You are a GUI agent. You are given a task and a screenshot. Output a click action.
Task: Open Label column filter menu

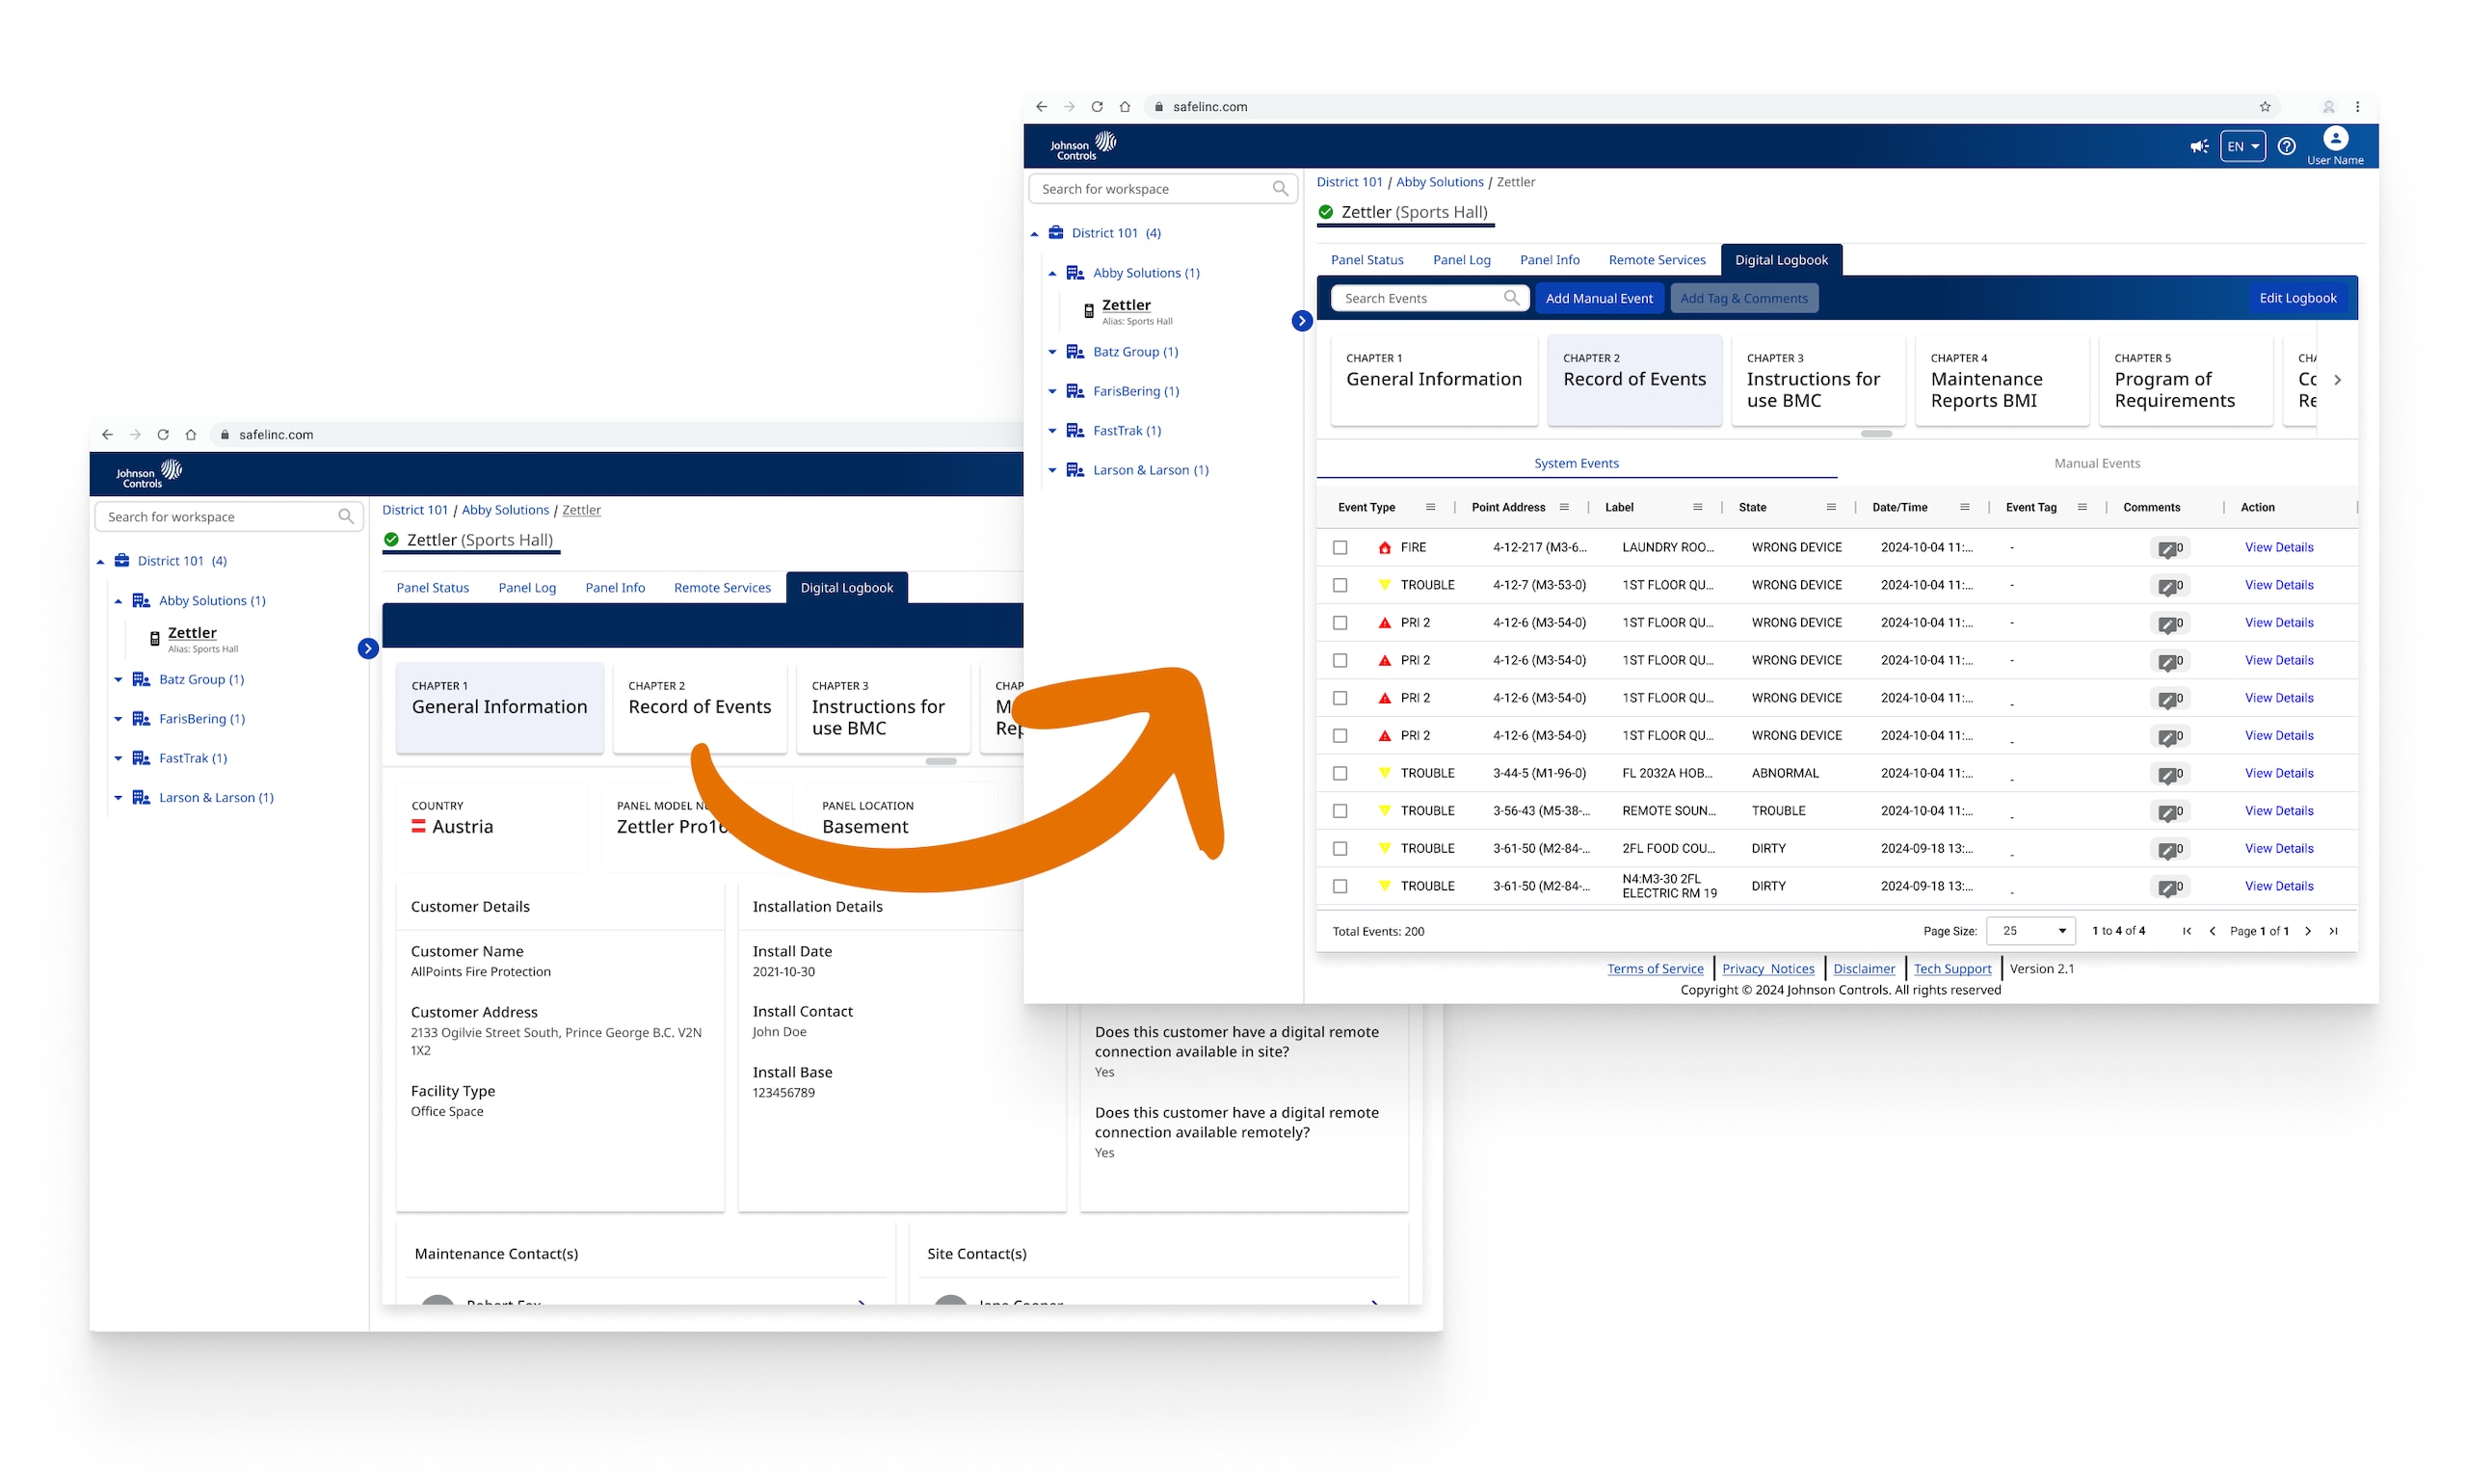click(1697, 507)
